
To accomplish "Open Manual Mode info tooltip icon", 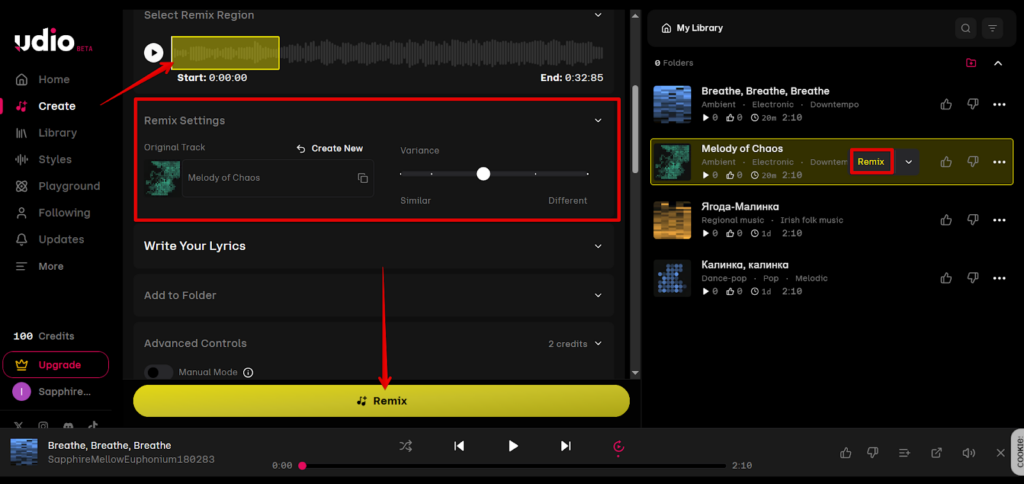I will pyautogui.click(x=248, y=372).
